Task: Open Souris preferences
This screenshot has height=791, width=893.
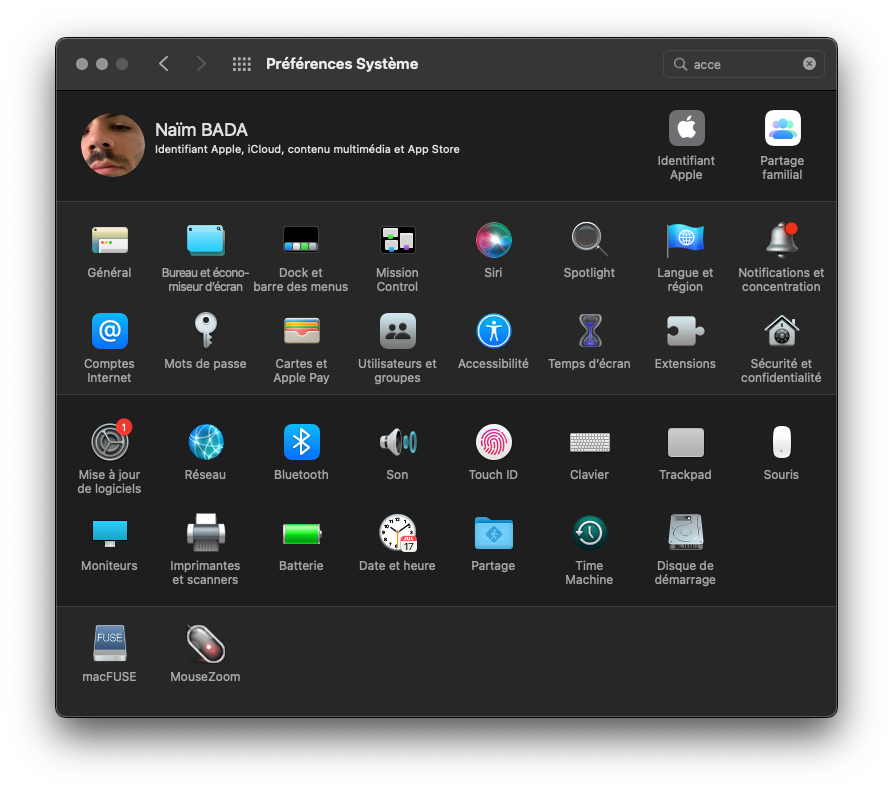Action: click(x=781, y=442)
